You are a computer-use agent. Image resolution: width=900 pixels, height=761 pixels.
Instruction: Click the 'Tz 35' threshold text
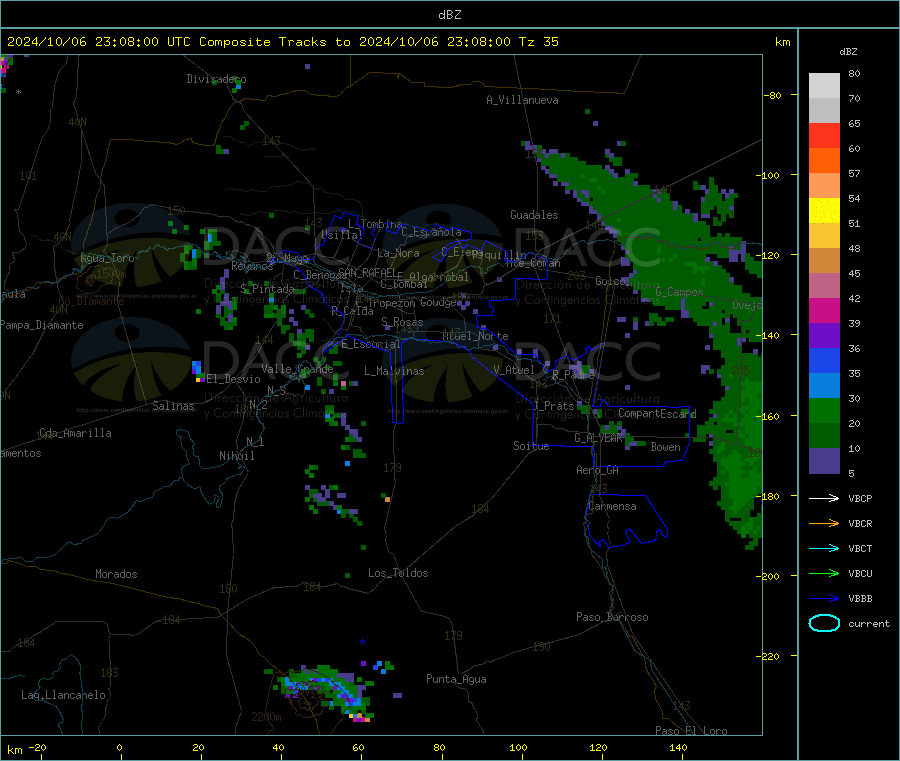click(x=538, y=42)
